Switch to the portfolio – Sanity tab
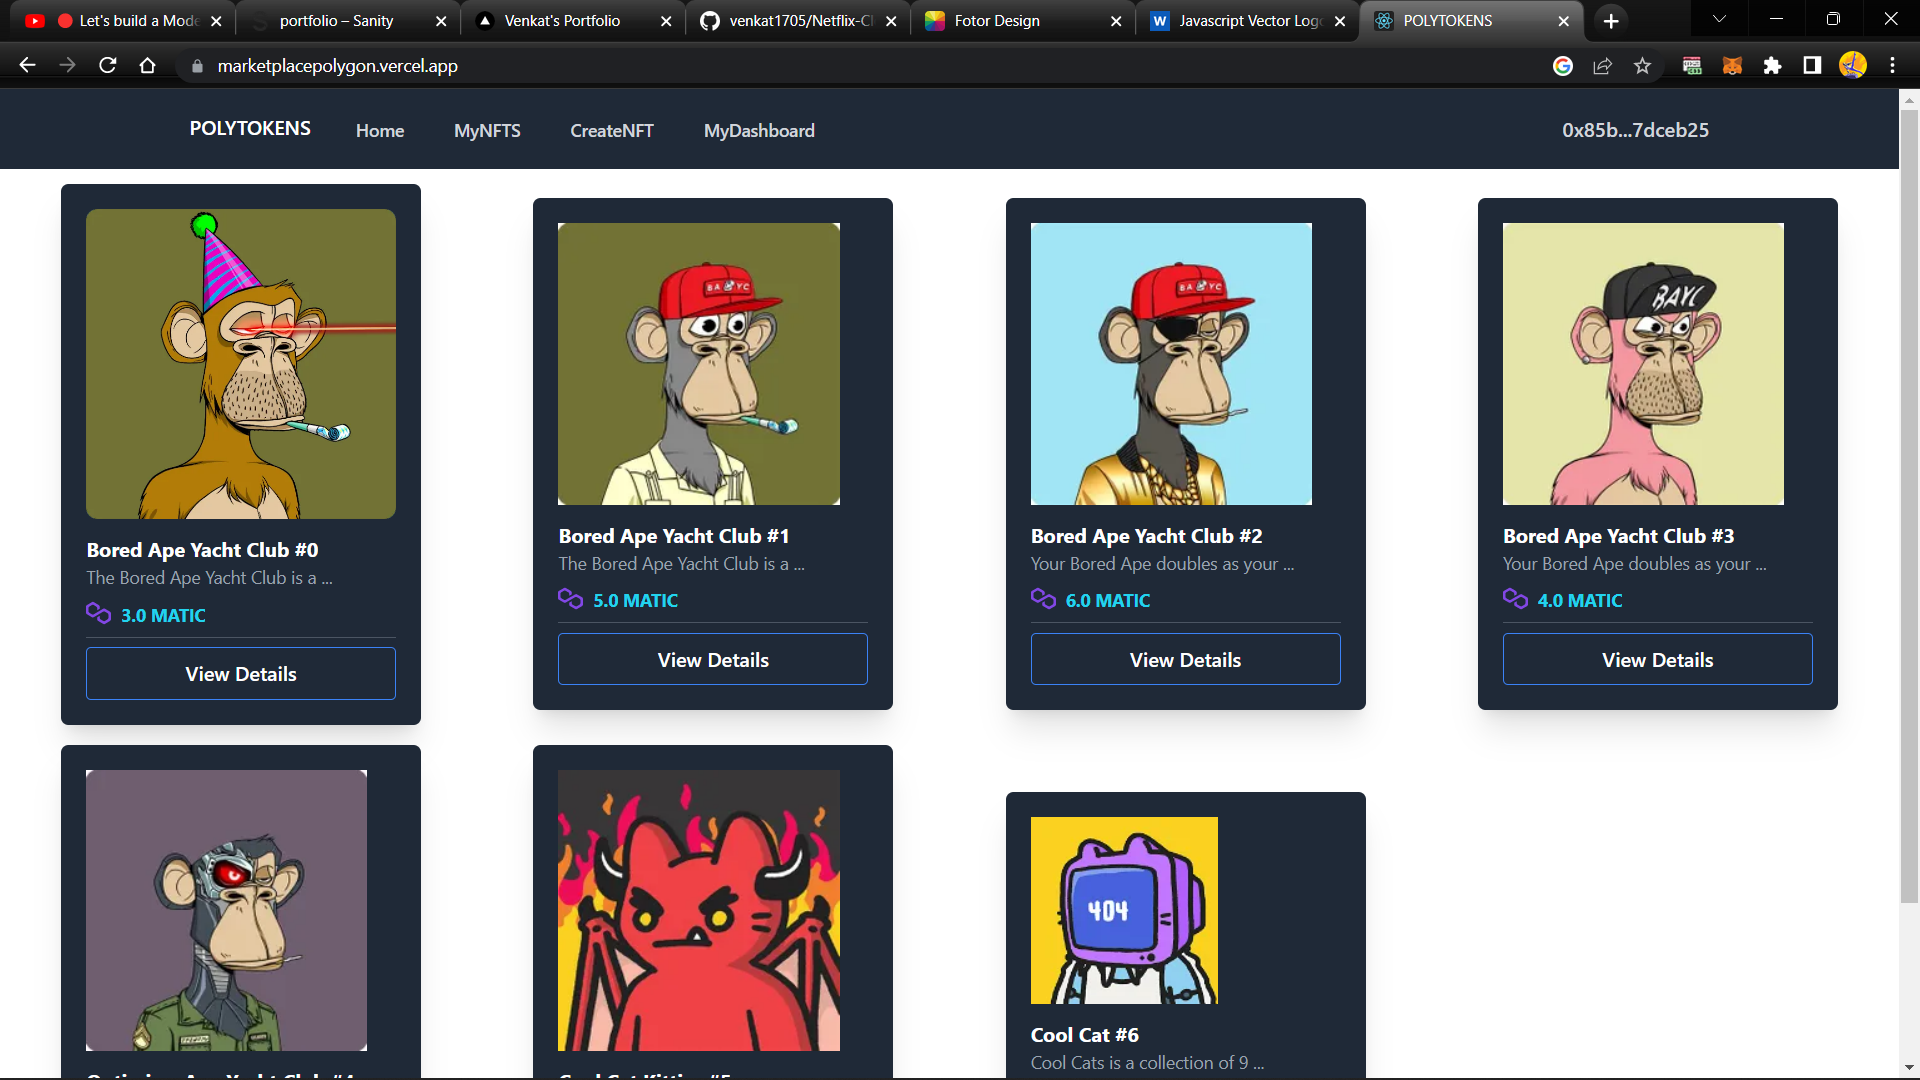Viewport: 1920px width, 1080px height. (350, 21)
